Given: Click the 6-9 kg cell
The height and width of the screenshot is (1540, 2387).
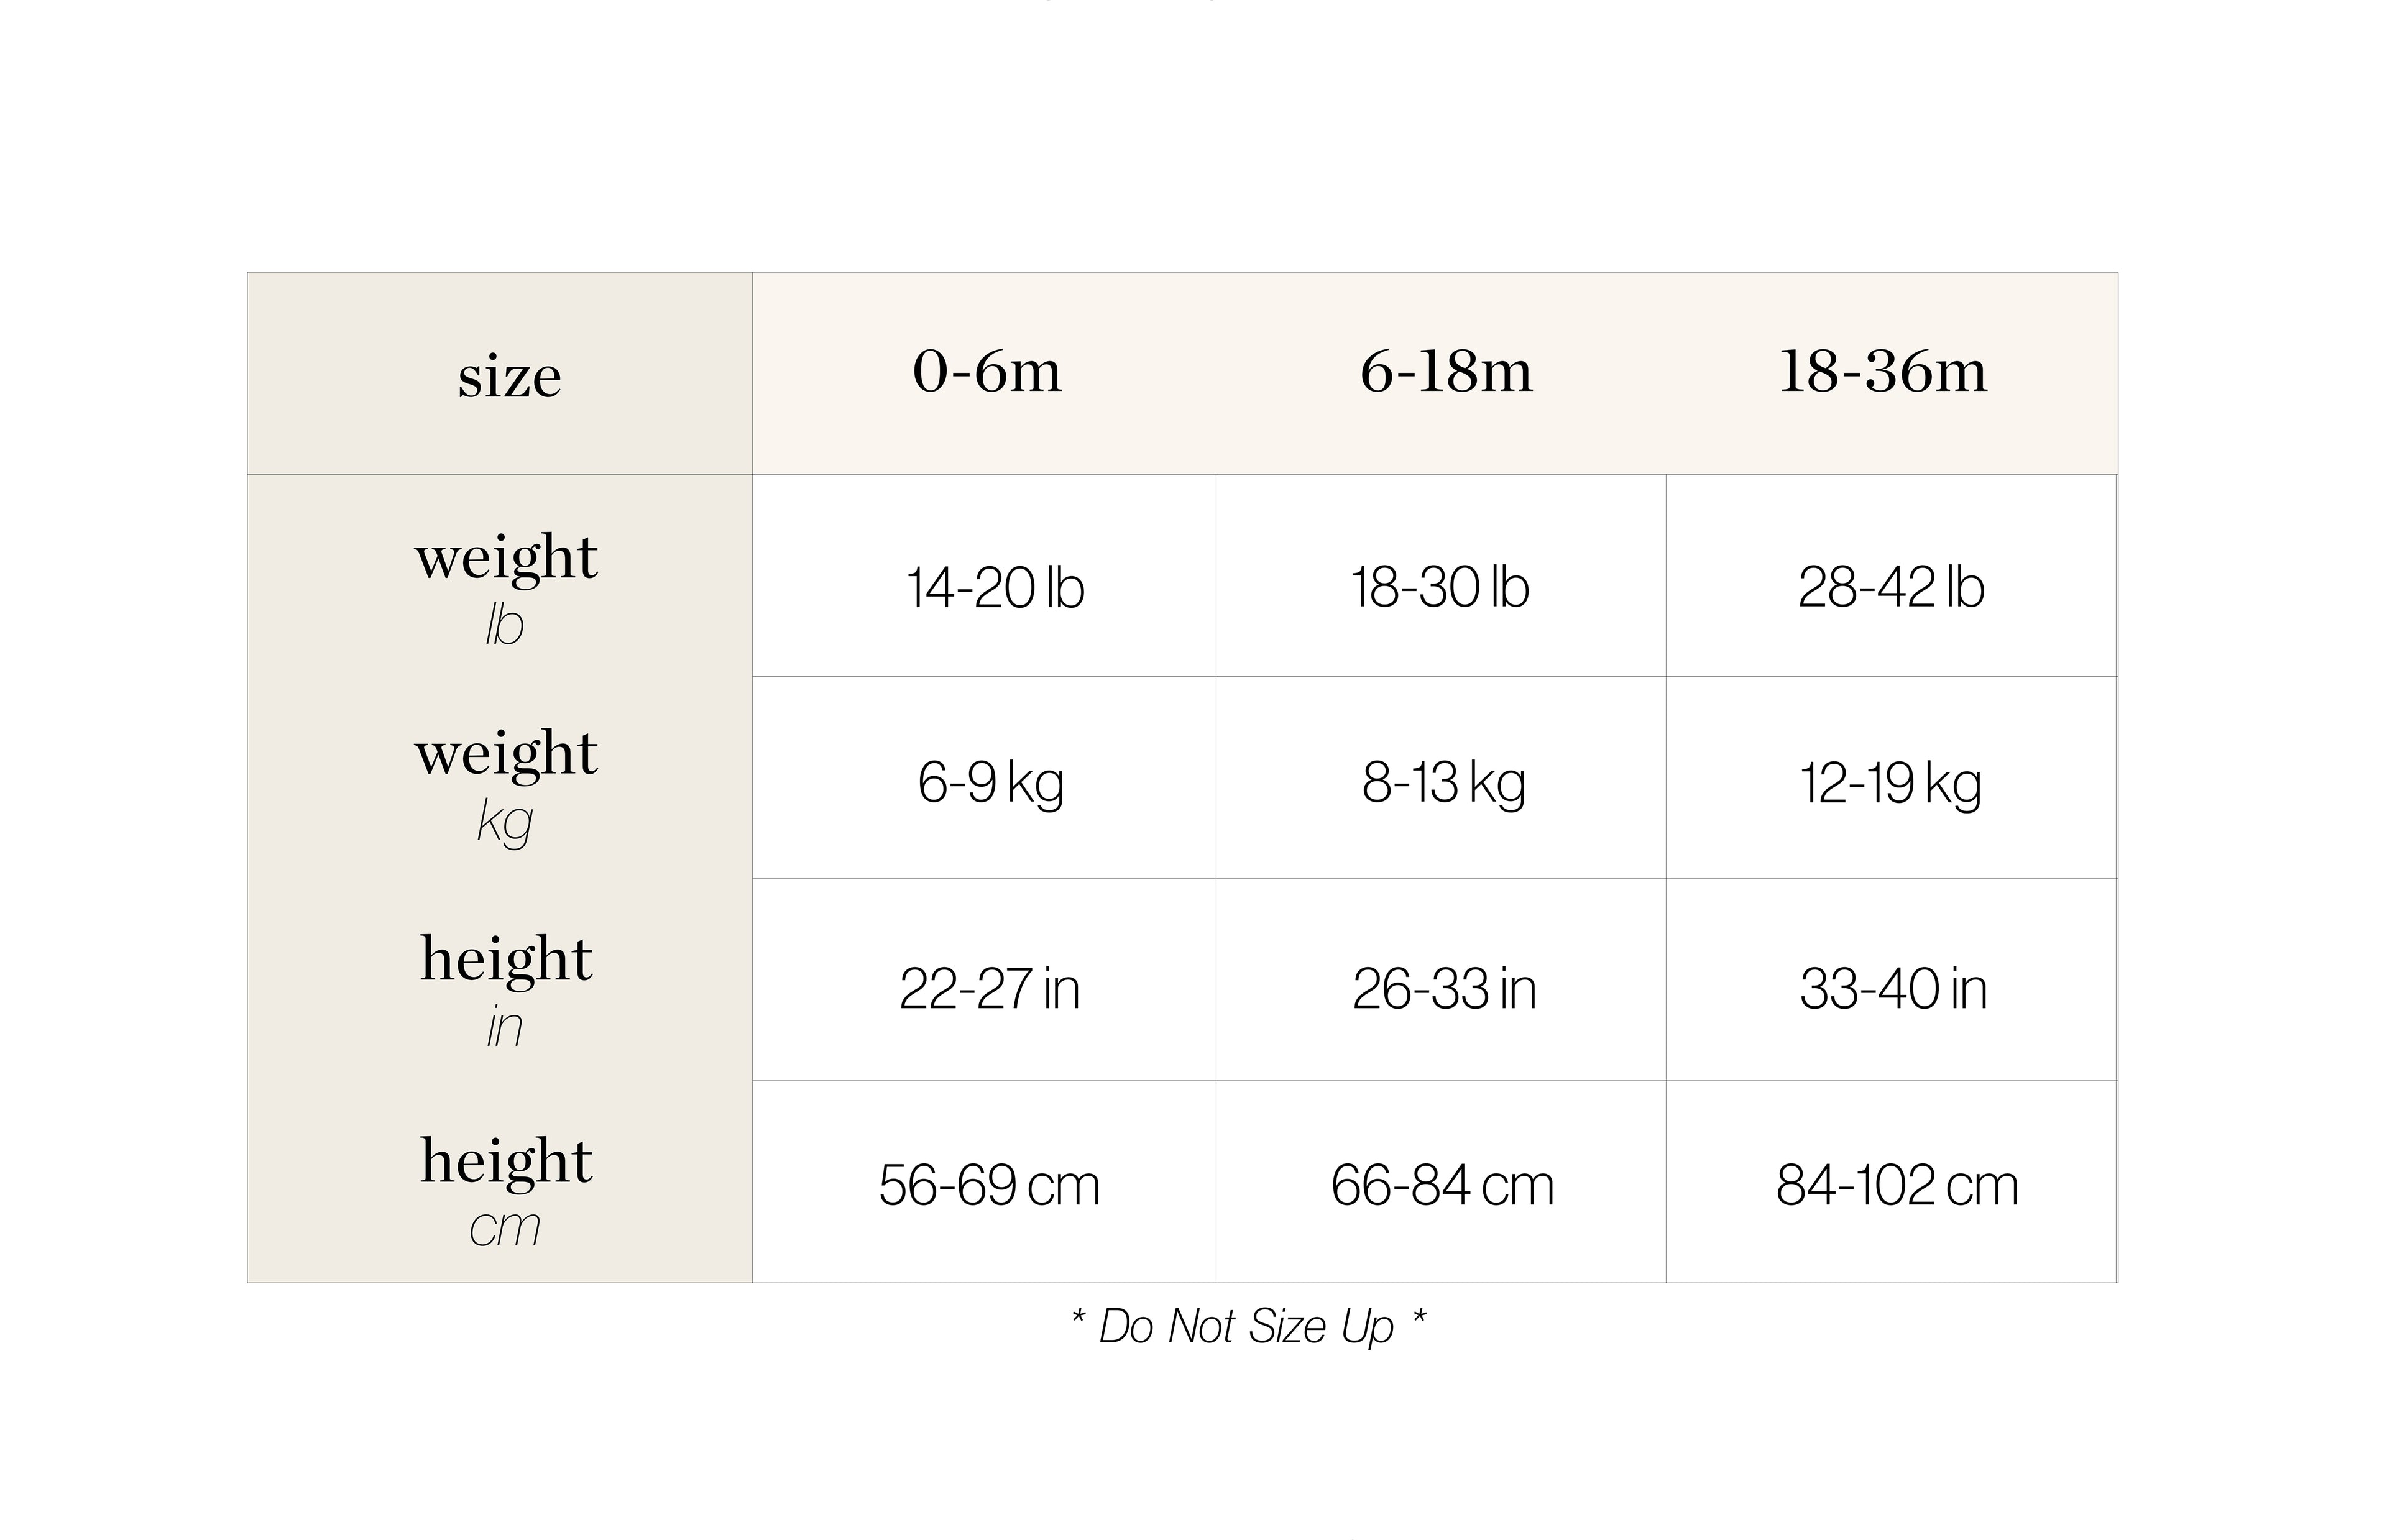Looking at the screenshot, I should [990, 783].
